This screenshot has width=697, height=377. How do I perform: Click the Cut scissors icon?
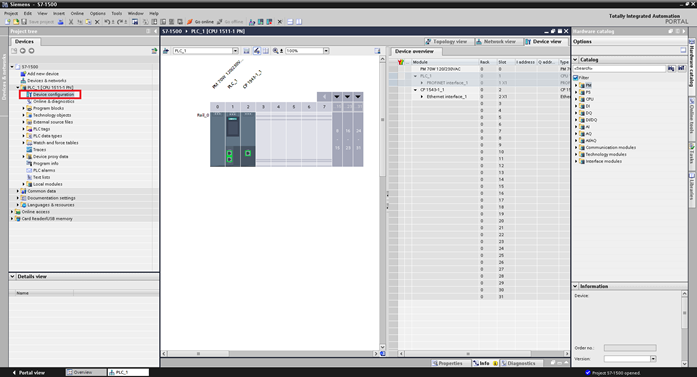71,21
